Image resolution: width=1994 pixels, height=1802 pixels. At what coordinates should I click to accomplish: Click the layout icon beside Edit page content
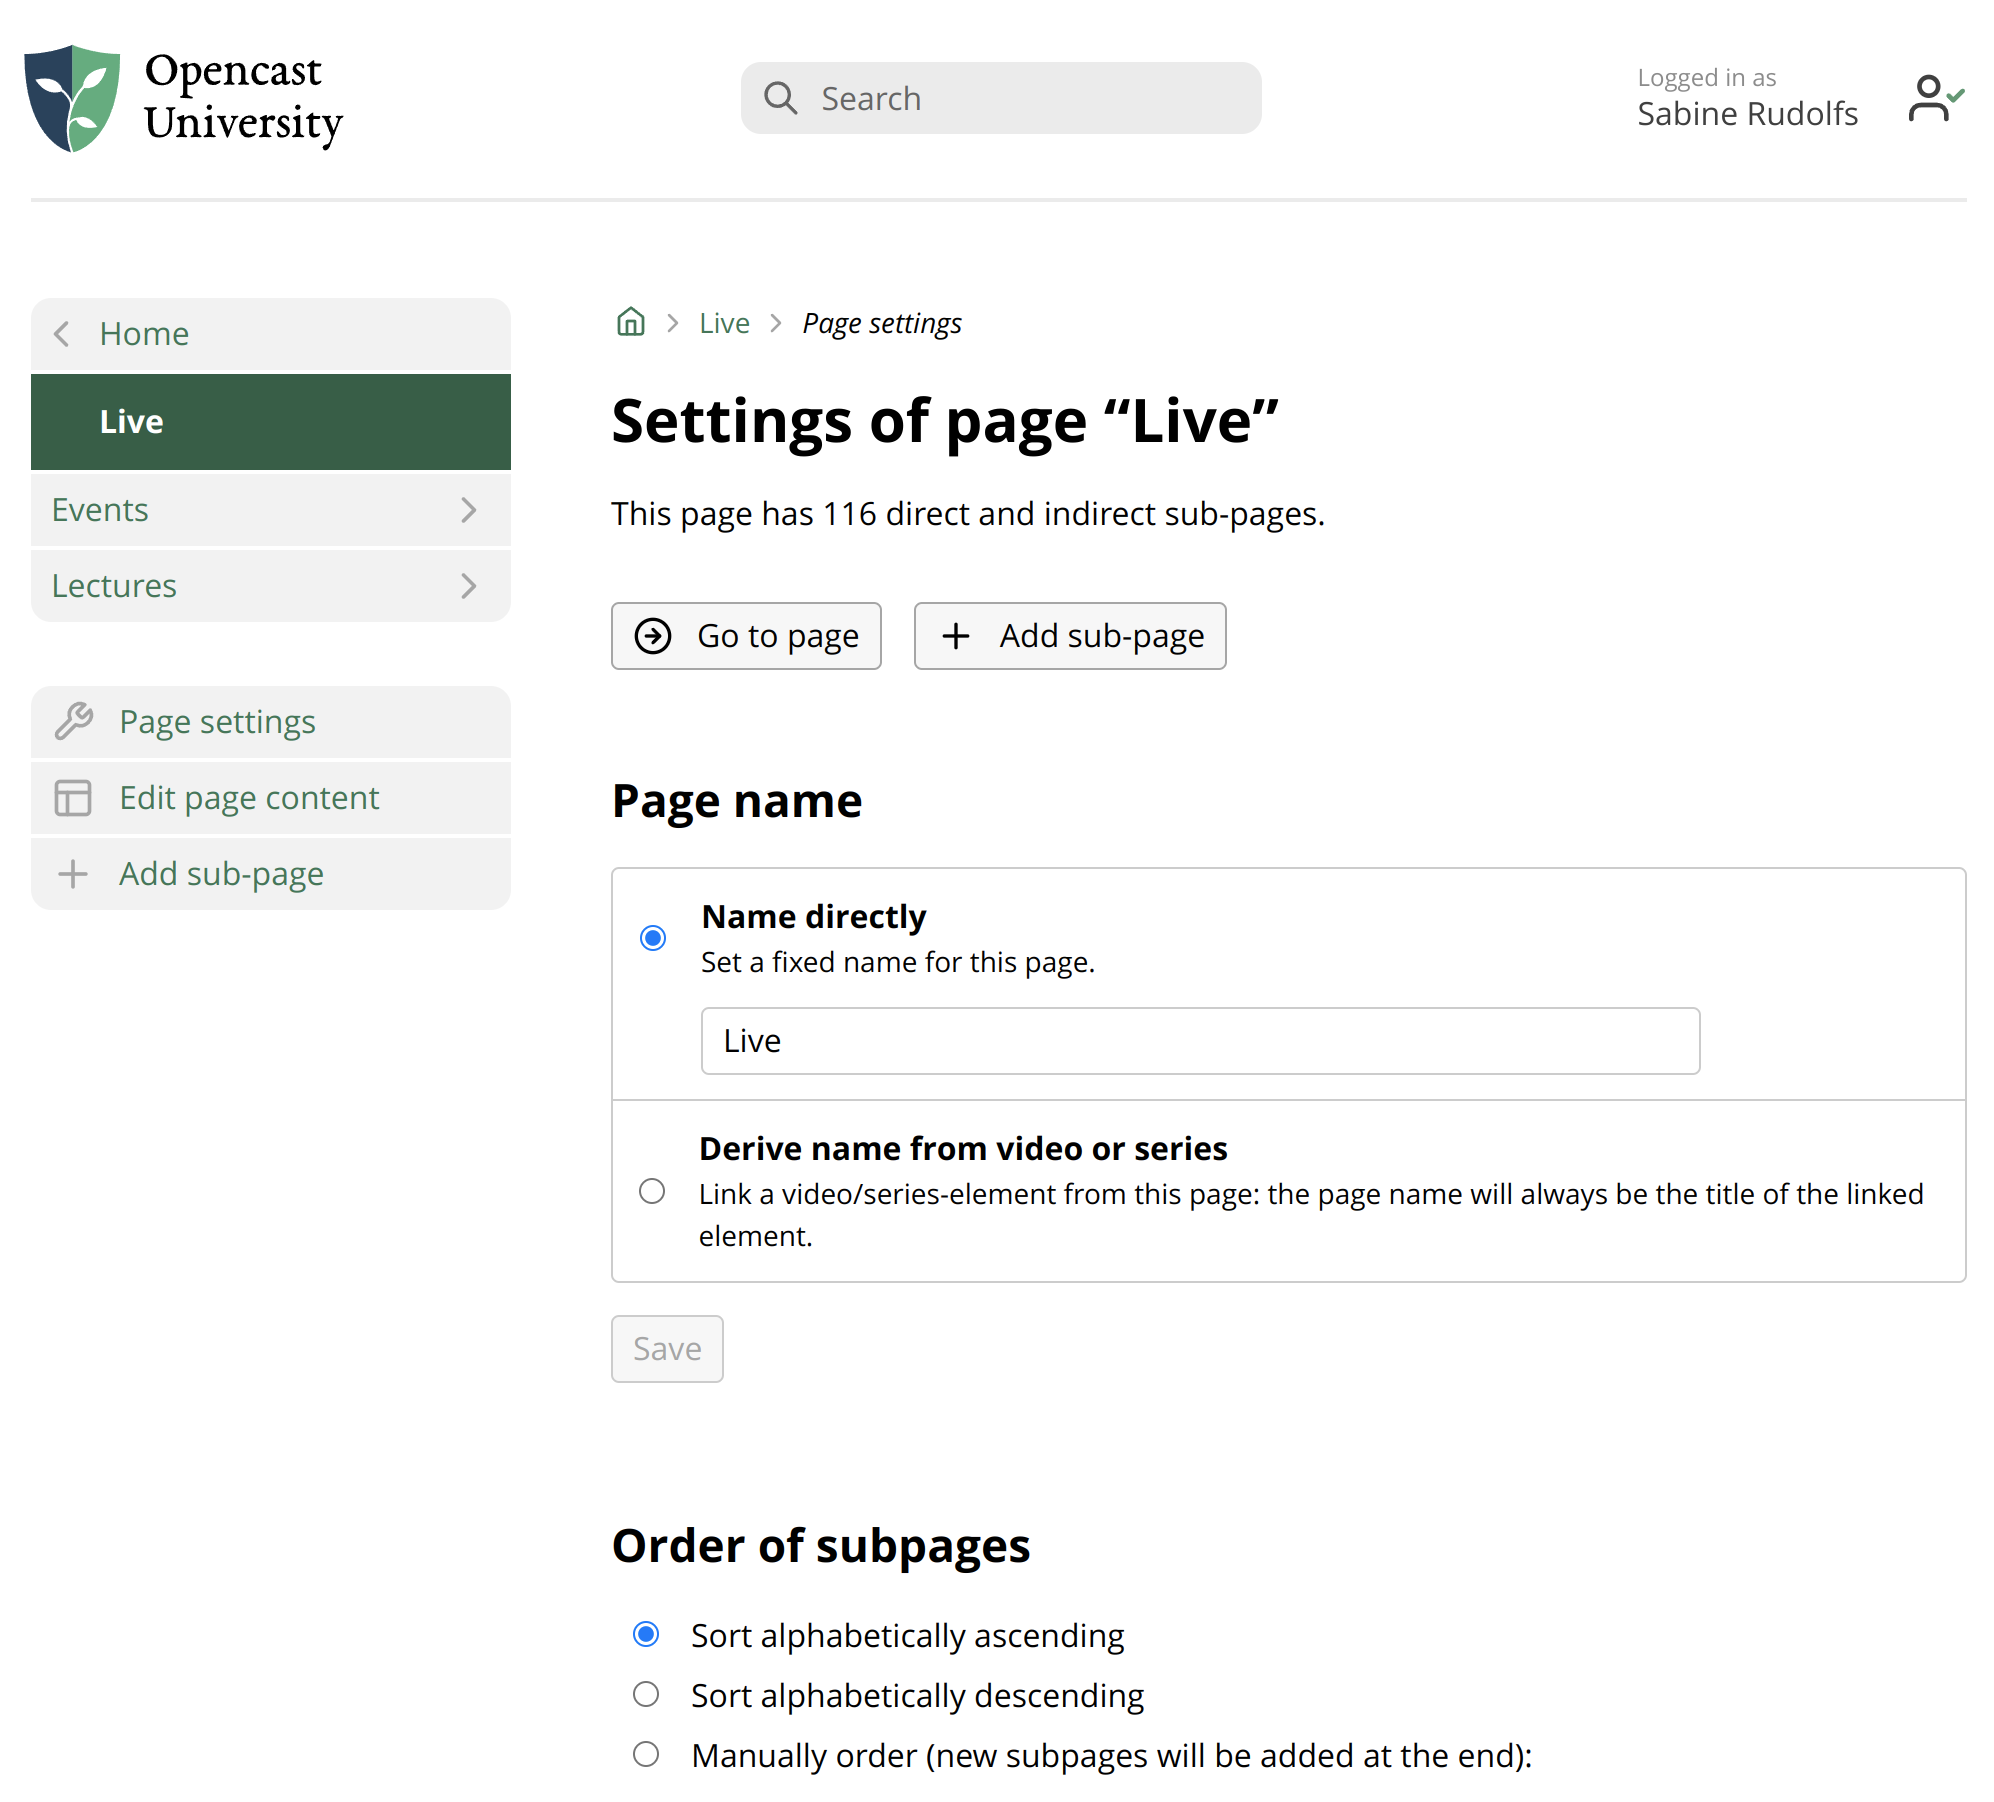[x=74, y=798]
